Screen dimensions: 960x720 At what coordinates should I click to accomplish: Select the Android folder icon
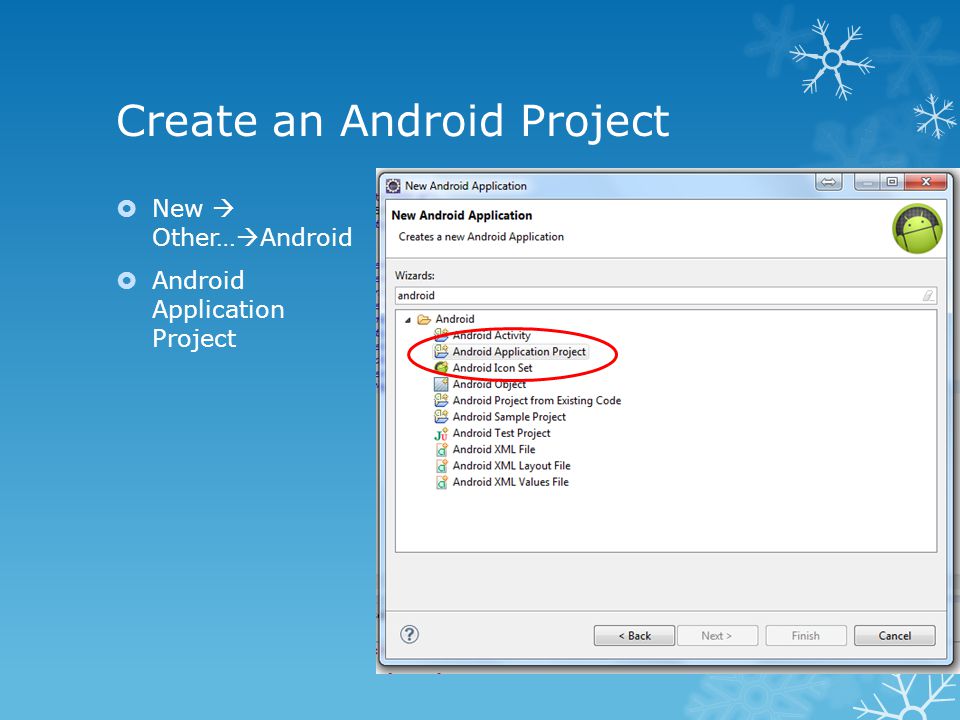pos(424,319)
